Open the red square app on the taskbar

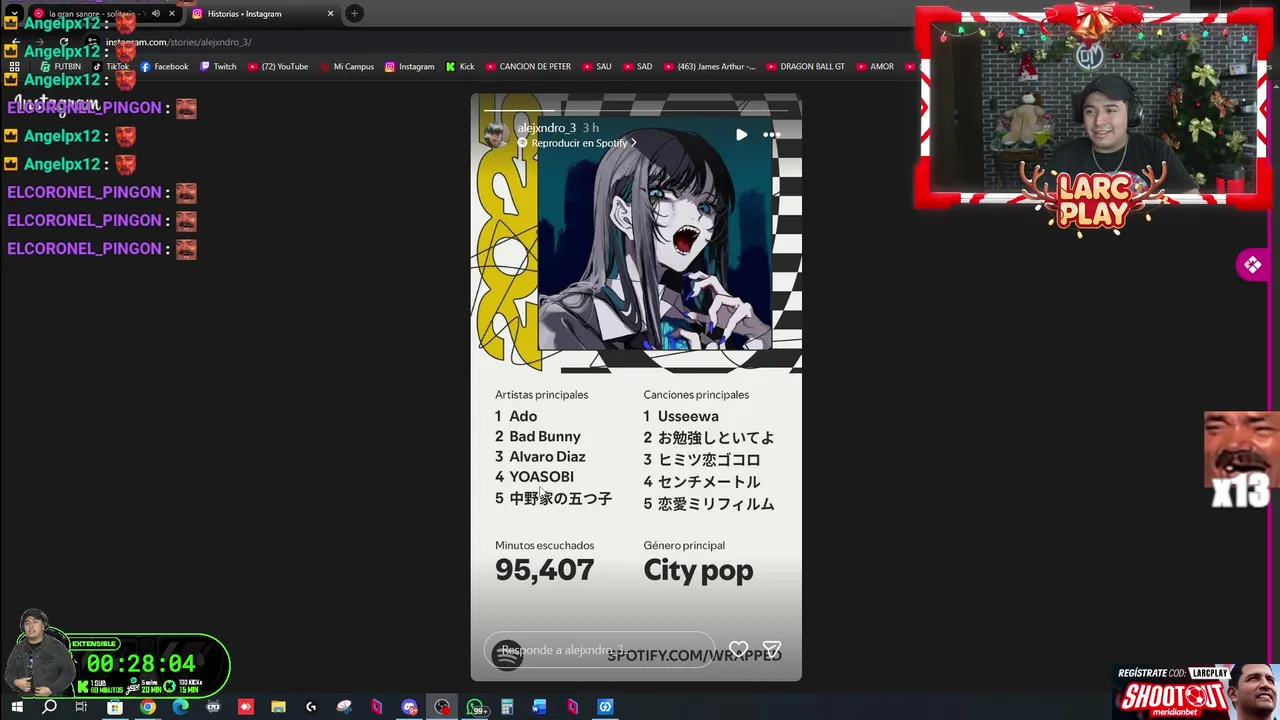(246, 707)
